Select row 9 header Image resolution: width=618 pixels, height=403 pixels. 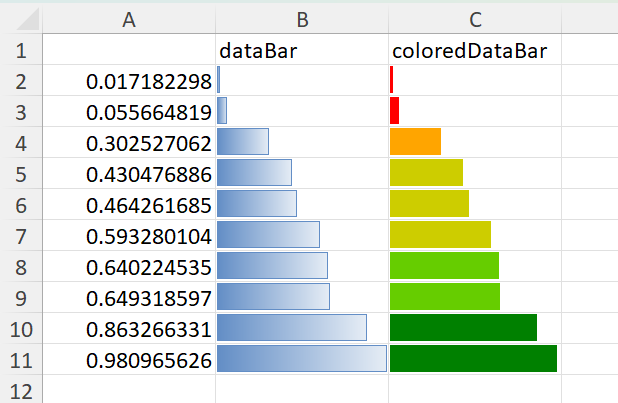coord(21,297)
